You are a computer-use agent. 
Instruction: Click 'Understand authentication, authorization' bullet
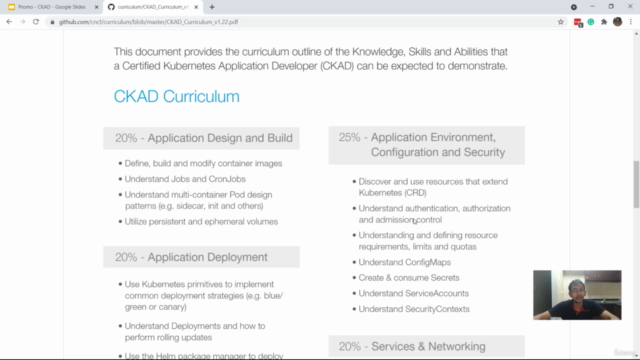point(434,214)
